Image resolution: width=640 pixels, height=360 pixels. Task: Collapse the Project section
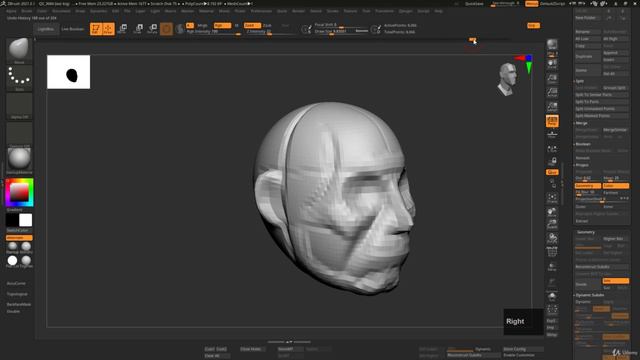click(x=582, y=165)
